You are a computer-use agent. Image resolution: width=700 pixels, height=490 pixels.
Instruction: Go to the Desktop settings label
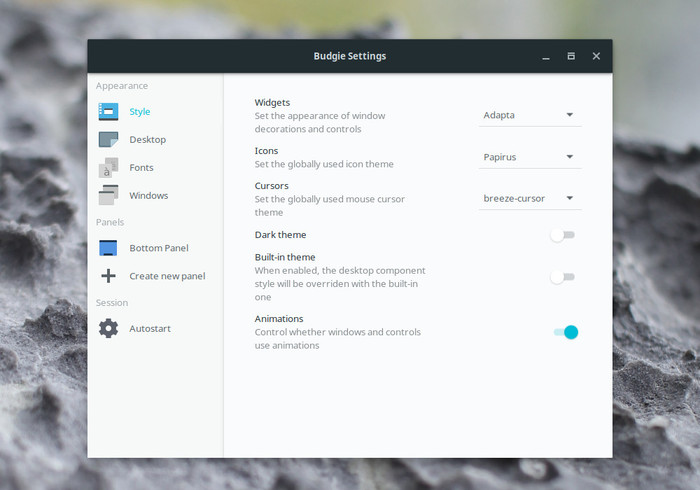(148, 140)
